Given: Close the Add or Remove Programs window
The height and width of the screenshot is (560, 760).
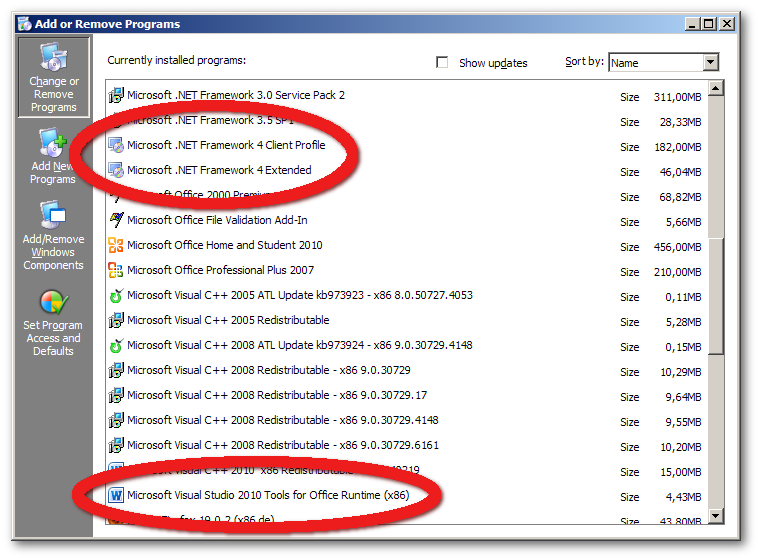Looking at the screenshot, I should [x=727, y=24].
